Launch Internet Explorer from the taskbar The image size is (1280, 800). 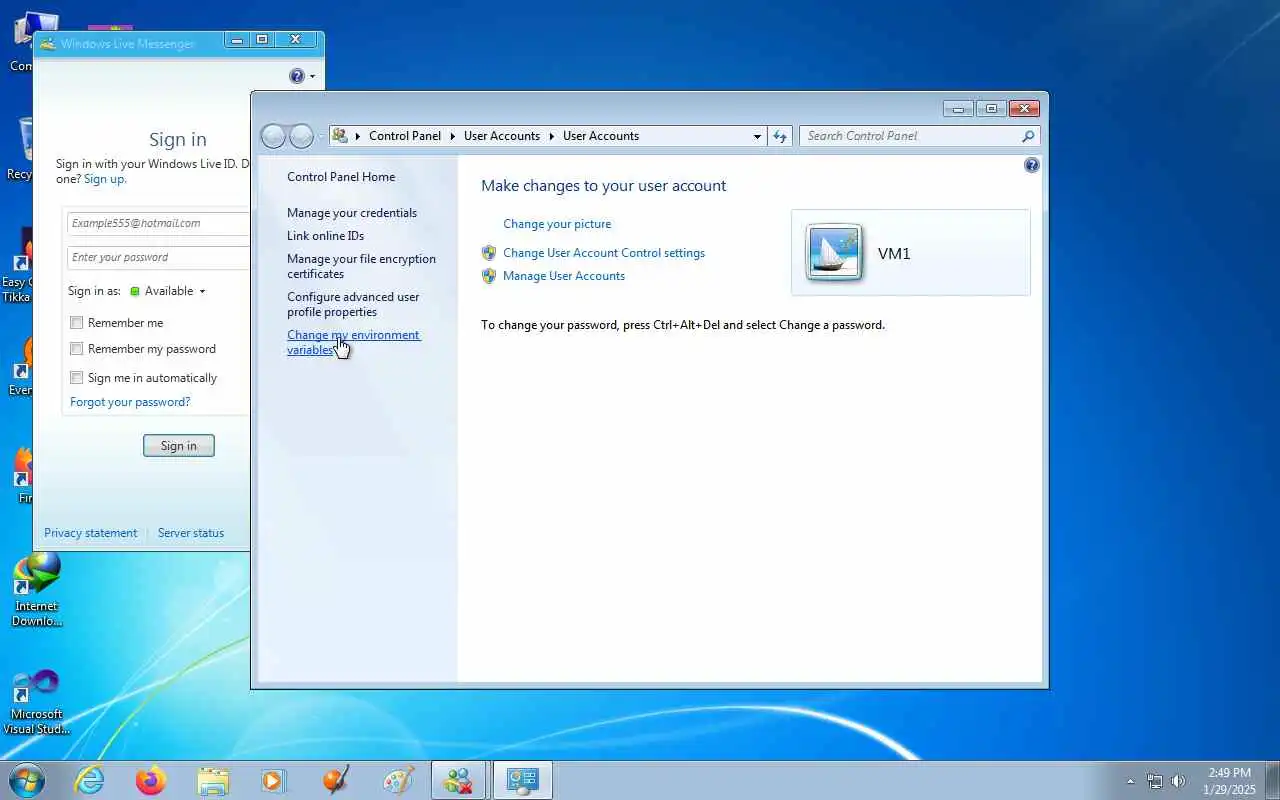[90, 780]
